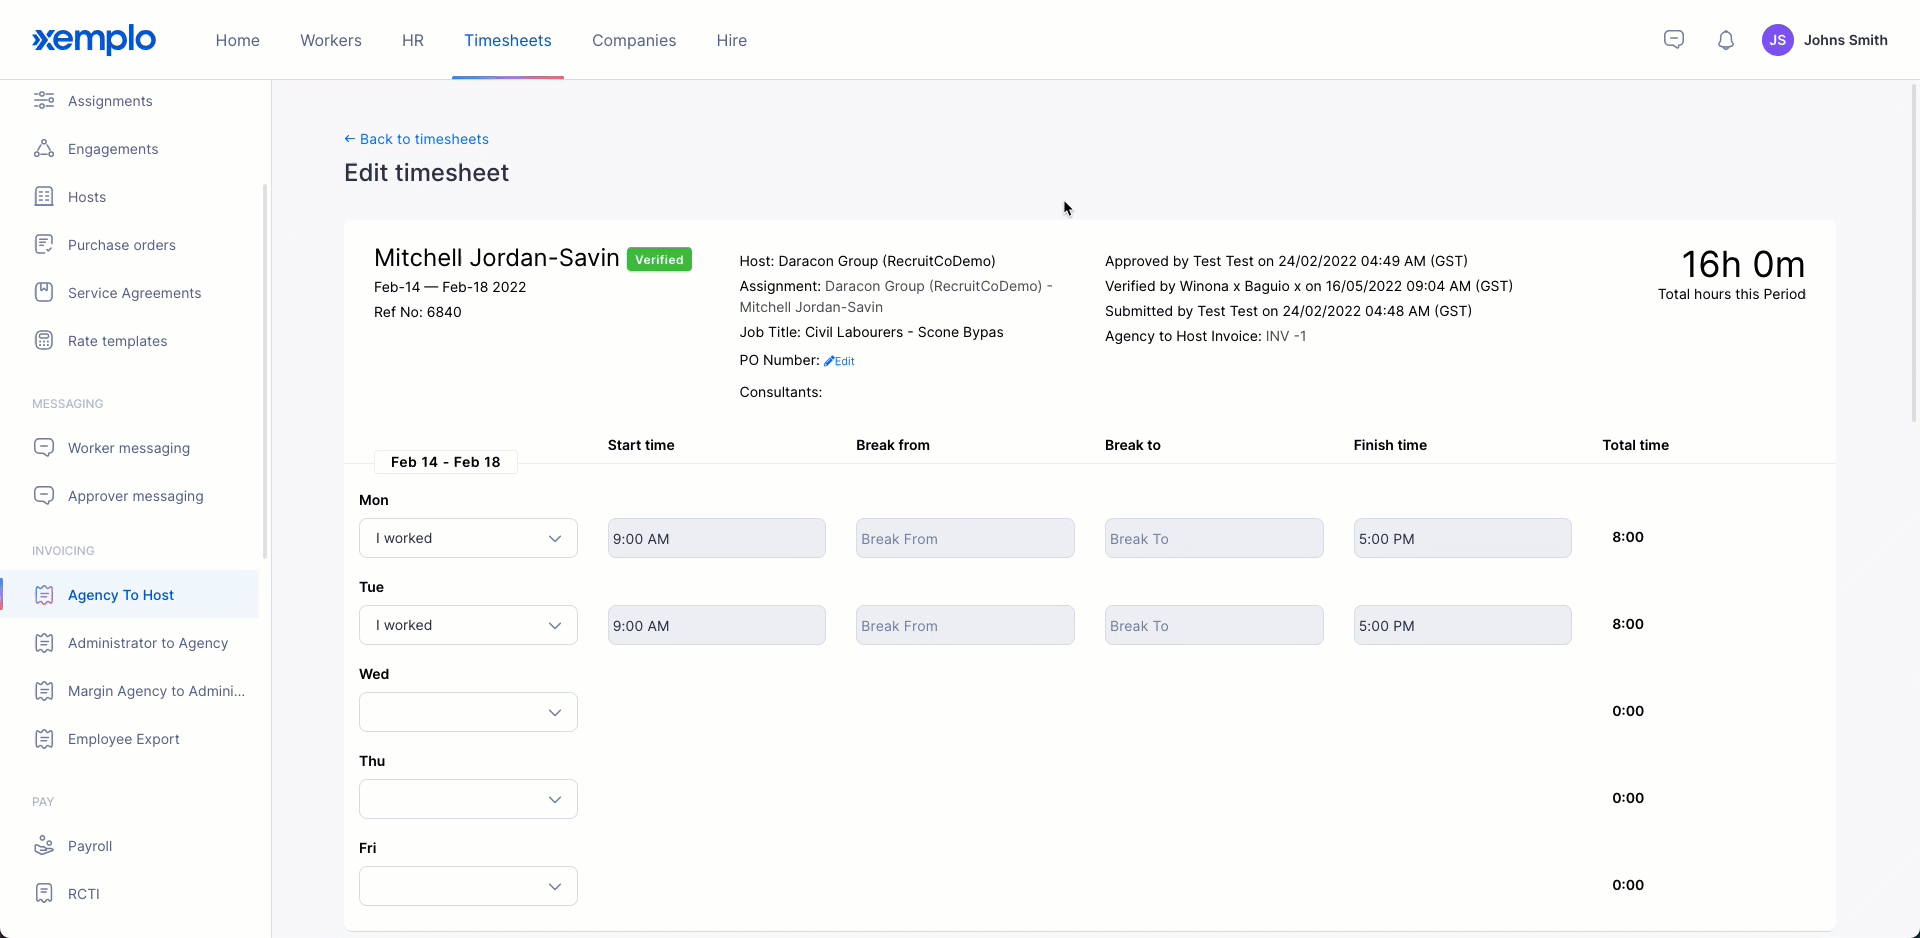
Task: Open Wednesday work type dropdown
Action: 468,712
